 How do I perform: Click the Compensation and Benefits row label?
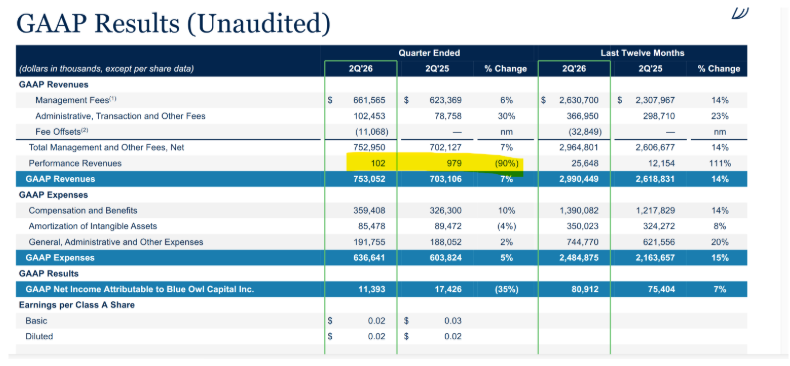[x=83, y=210]
